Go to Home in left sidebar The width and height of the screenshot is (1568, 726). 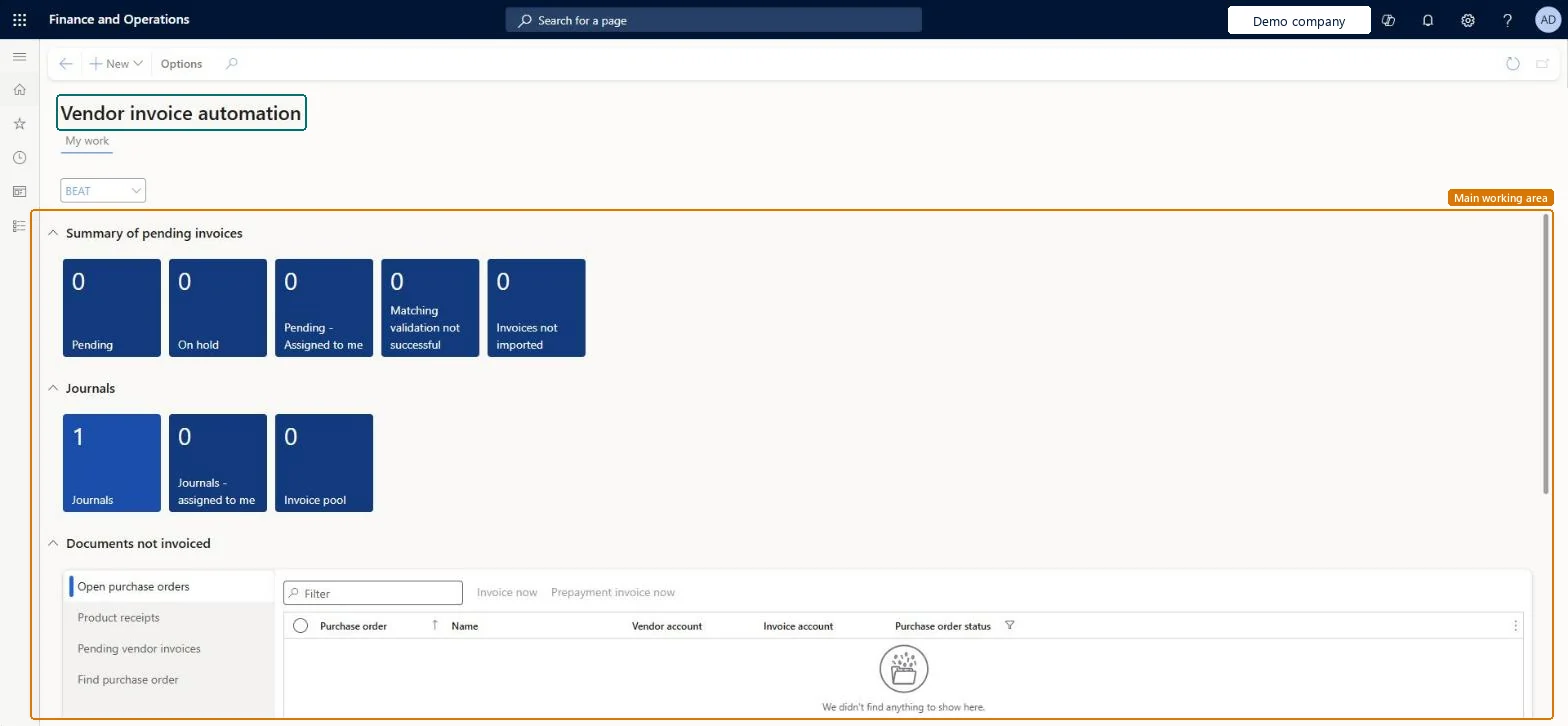pos(19,90)
